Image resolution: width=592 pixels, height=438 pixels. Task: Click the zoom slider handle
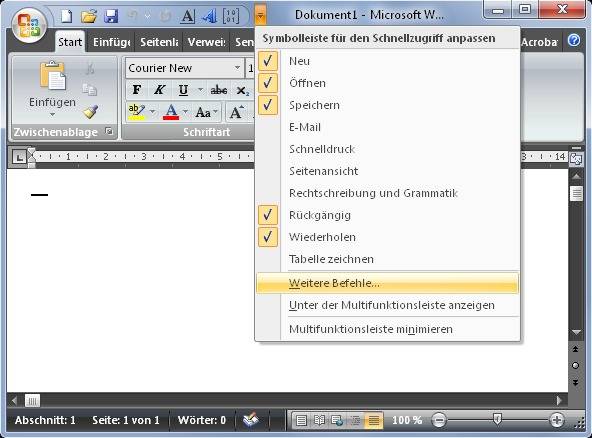click(x=498, y=419)
